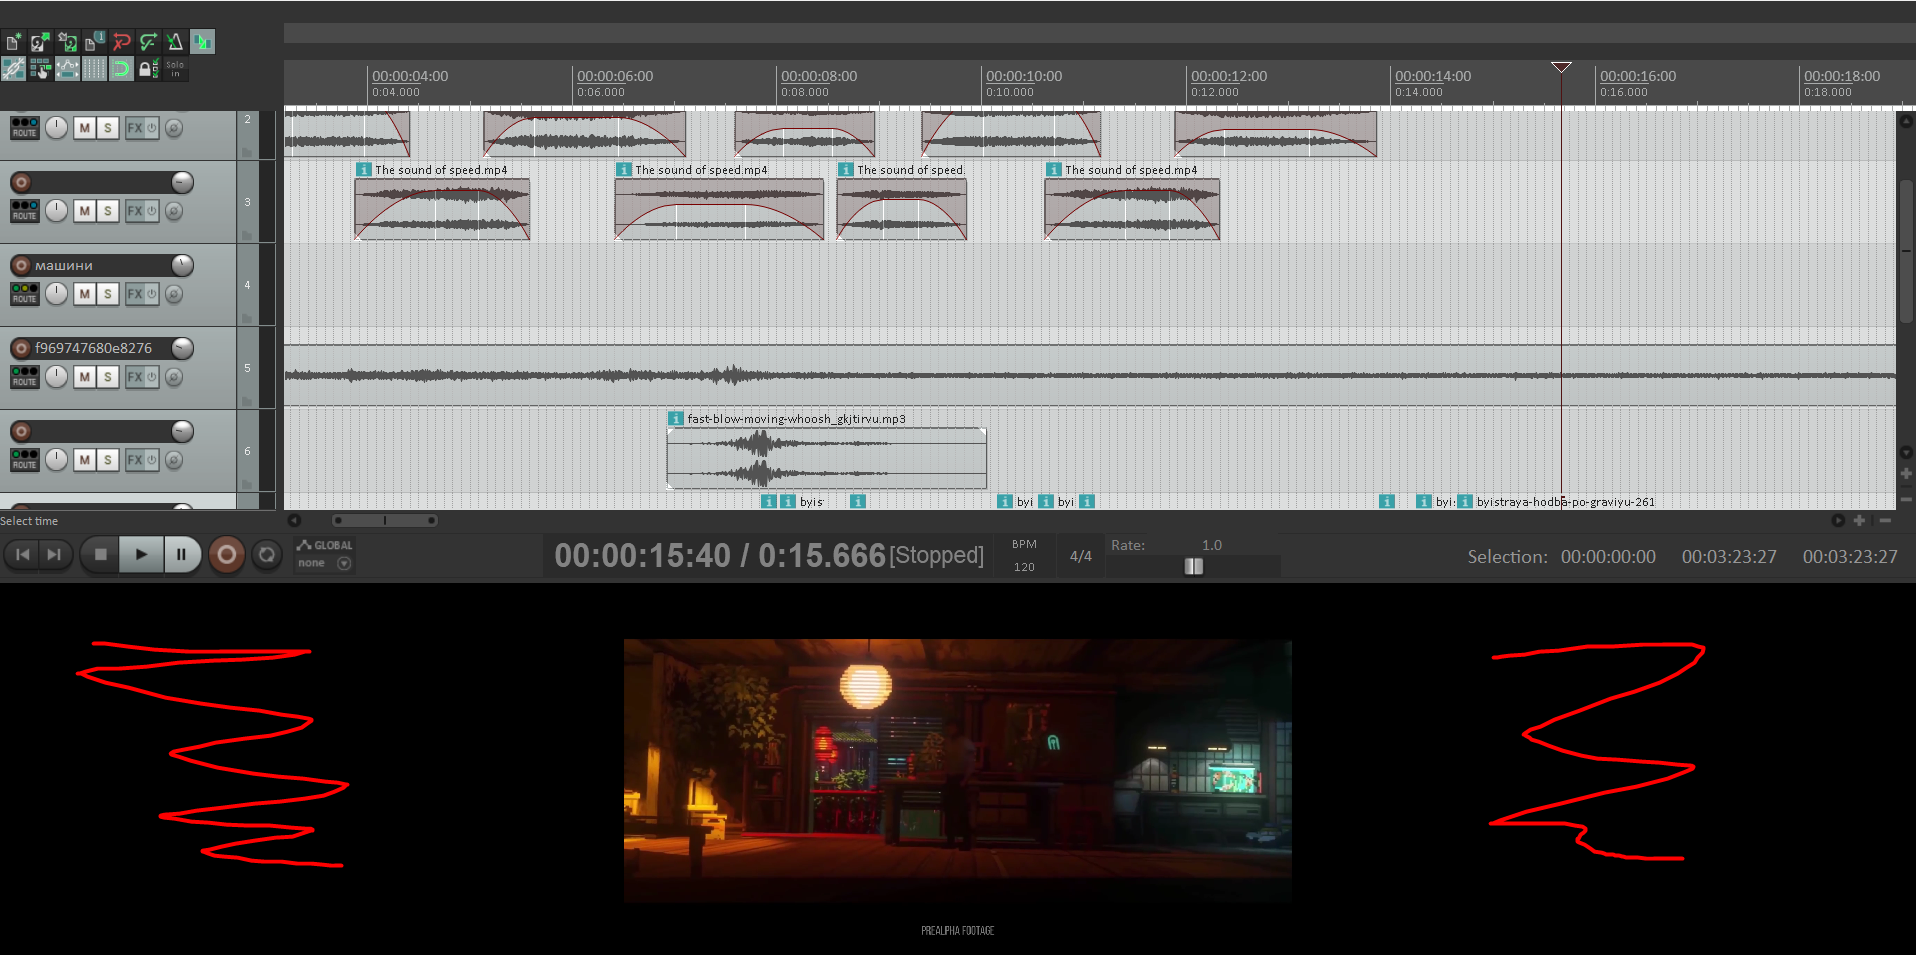Viewport: 1916px width, 955px height.
Task: Open FX chain on машини track
Action: (135, 294)
